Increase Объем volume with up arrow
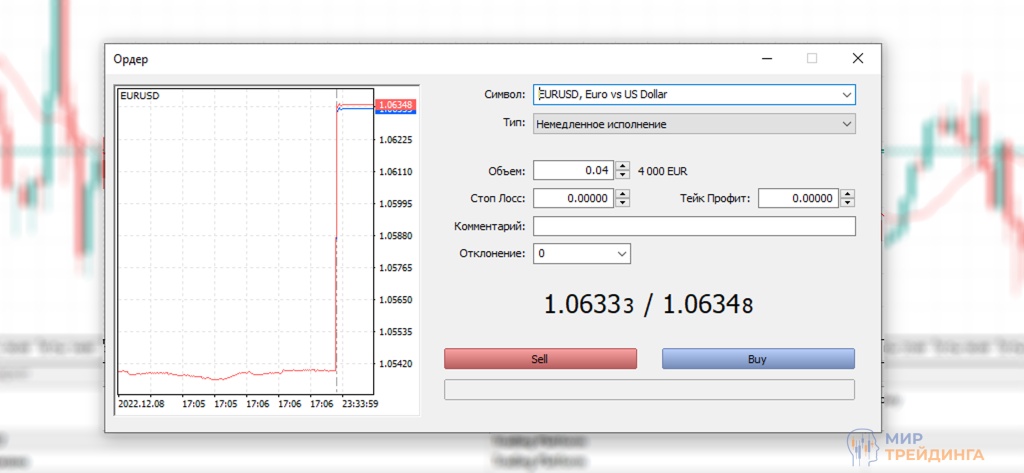The width and height of the screenshot is (1024, 473). [623, 166]
